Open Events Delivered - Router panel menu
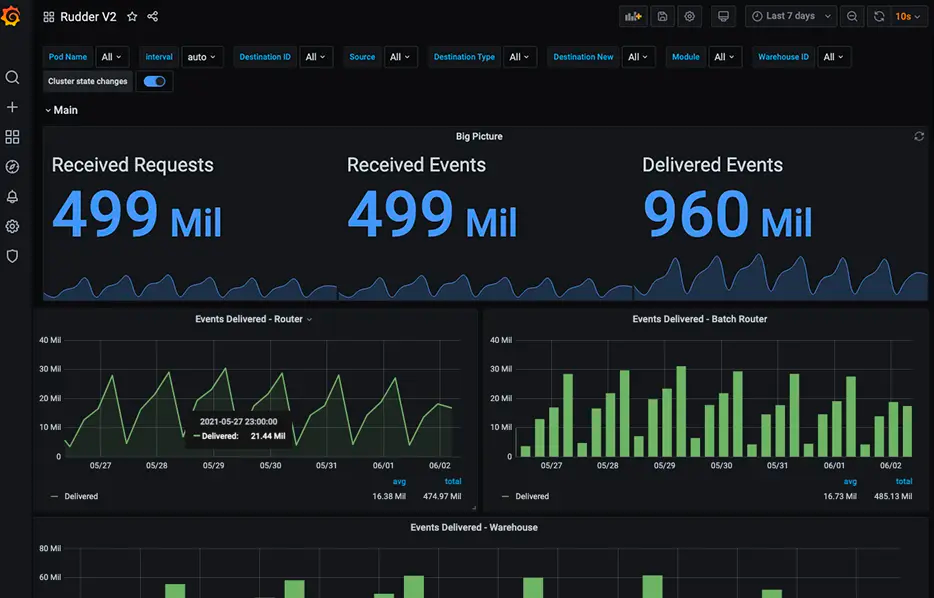 pyautogui.click(x=253, y=319)
